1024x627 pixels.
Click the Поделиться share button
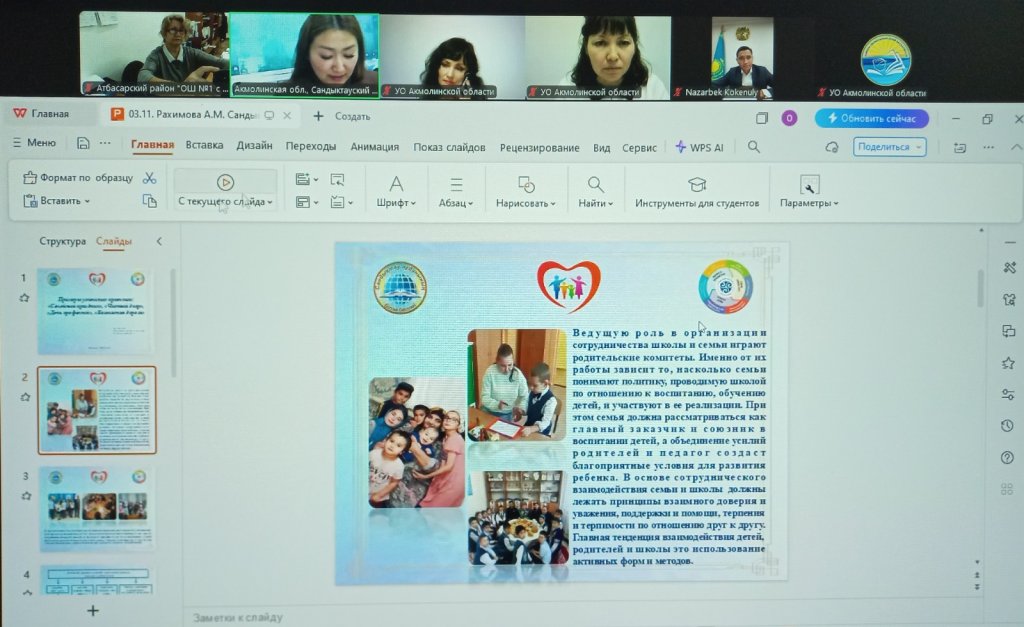point(889,146)
